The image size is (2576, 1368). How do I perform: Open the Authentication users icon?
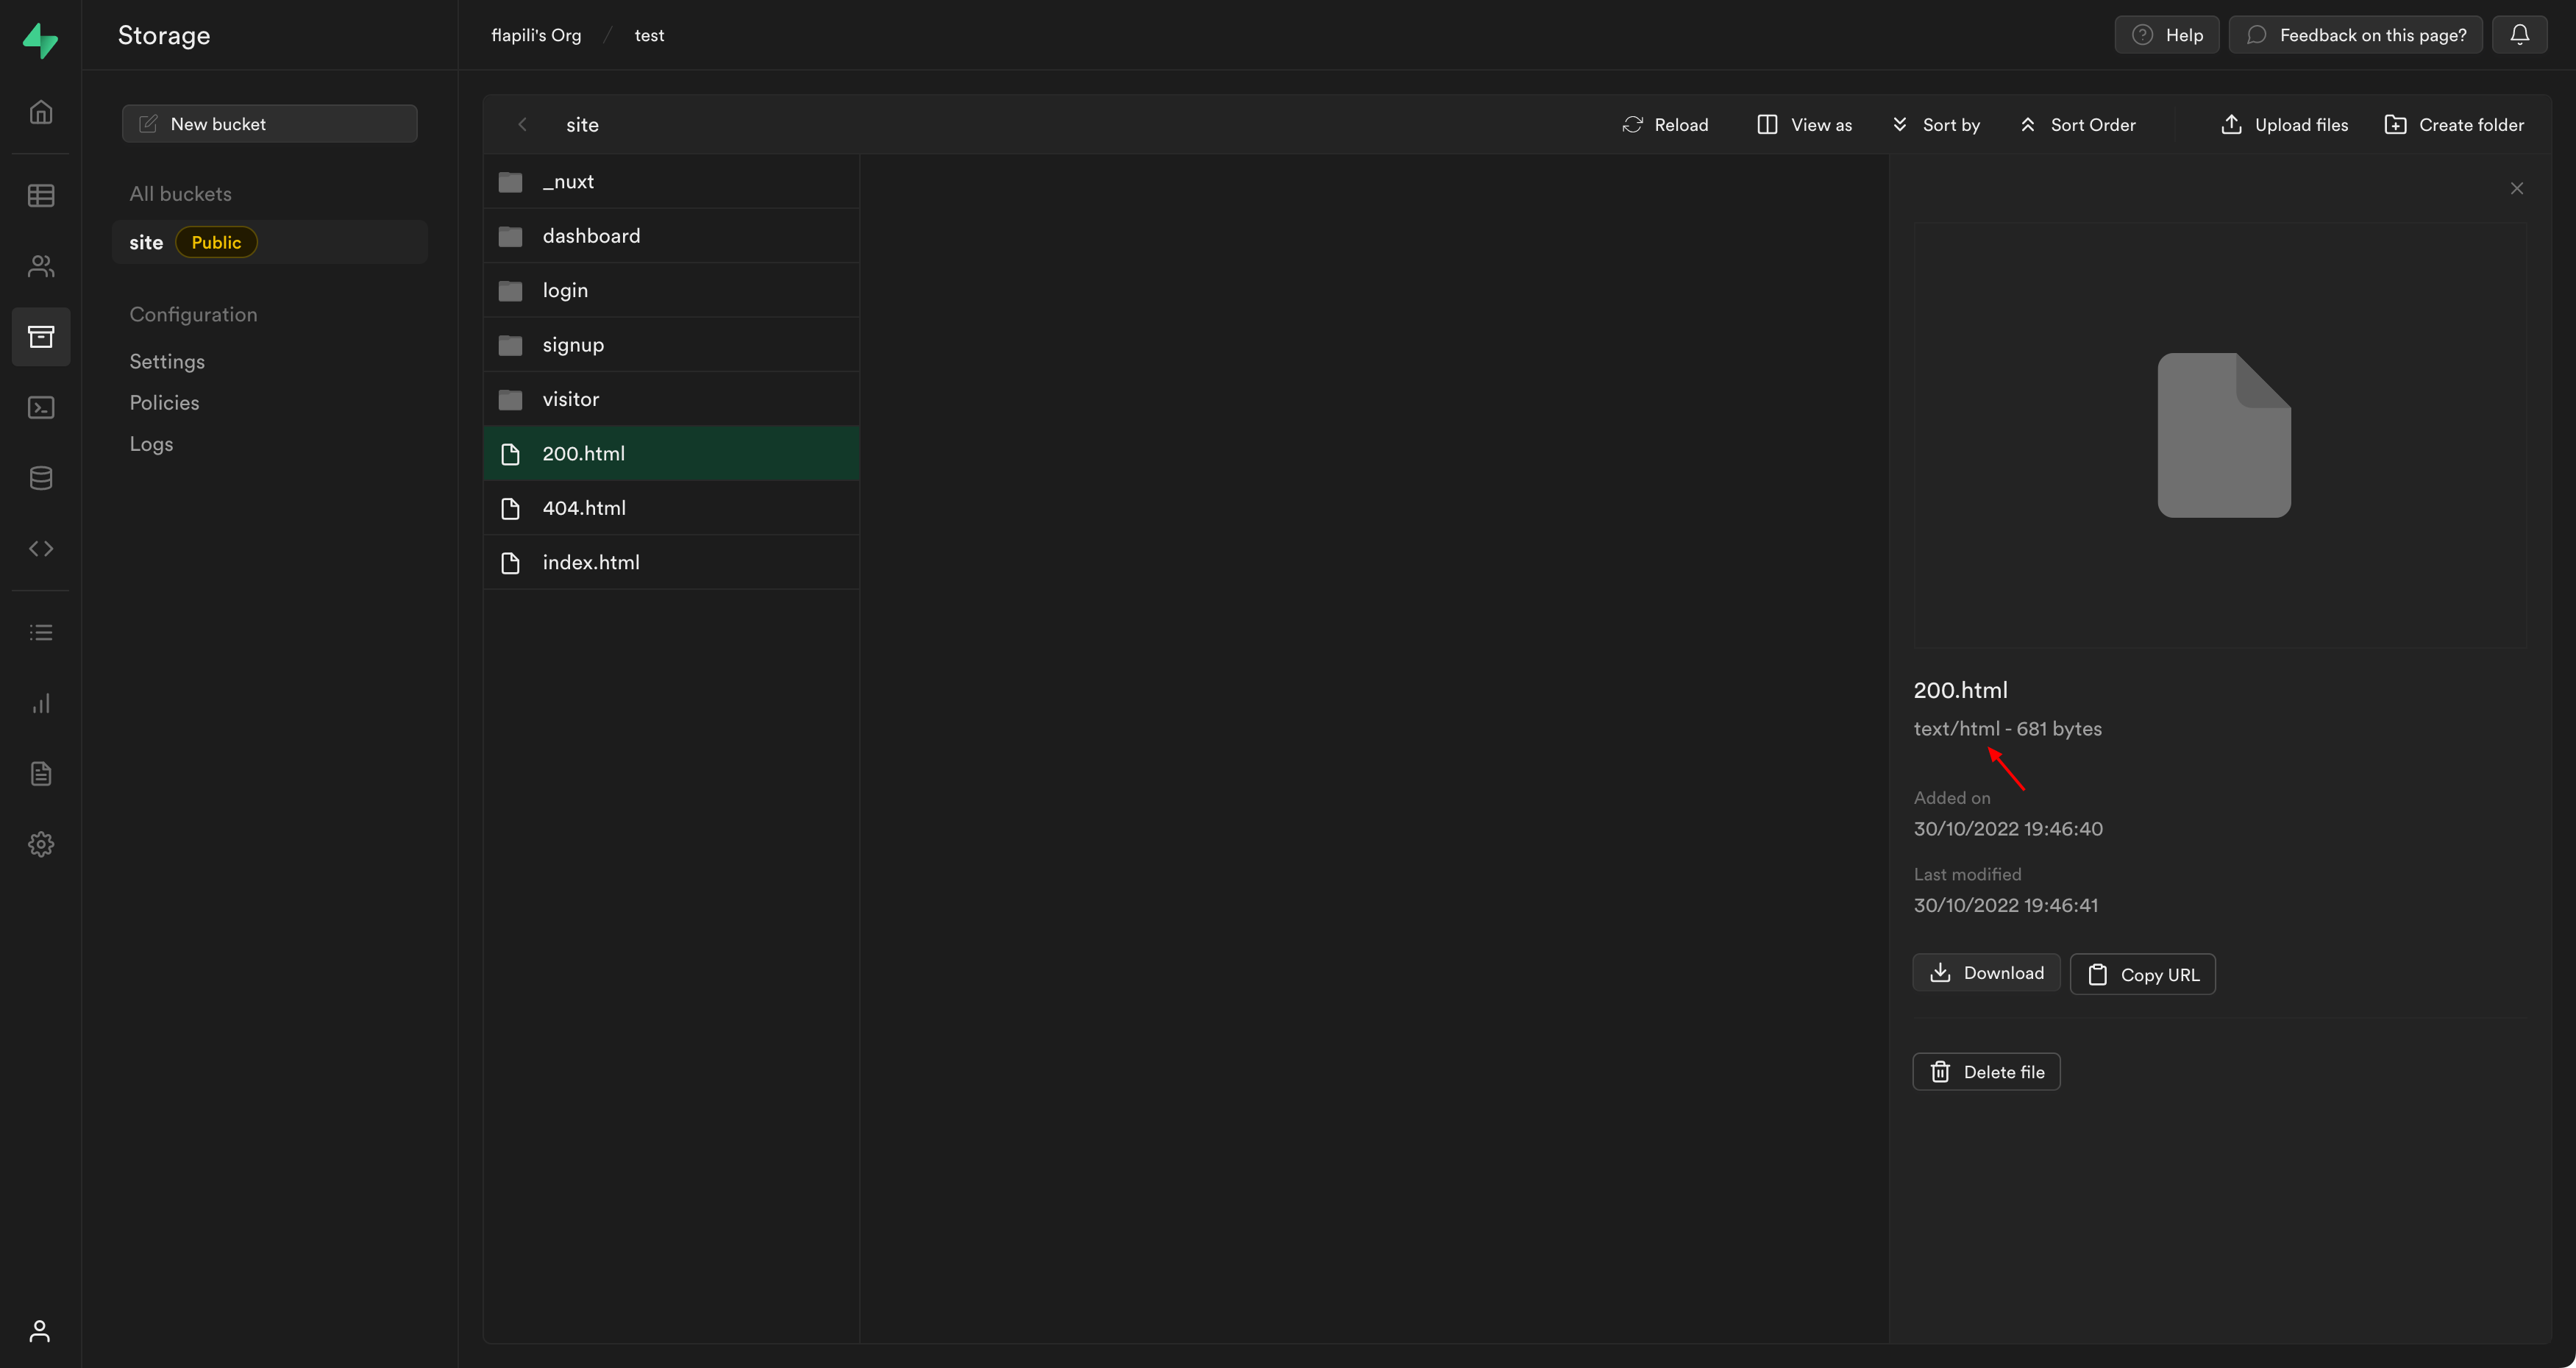pos(41,266)
